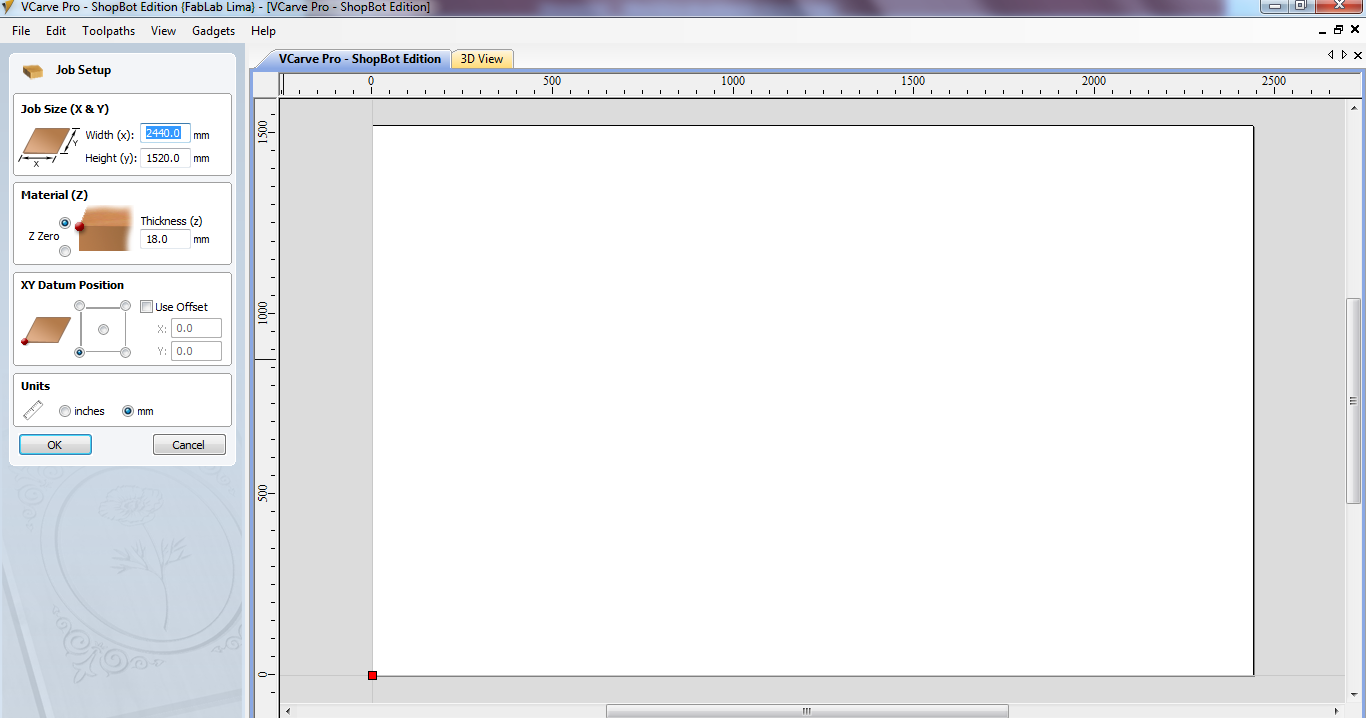Image resolution: width=1366 pixels, height=718 pixels.
Task: Click the 'Material (Z)' heading
Action: [54, 195]
